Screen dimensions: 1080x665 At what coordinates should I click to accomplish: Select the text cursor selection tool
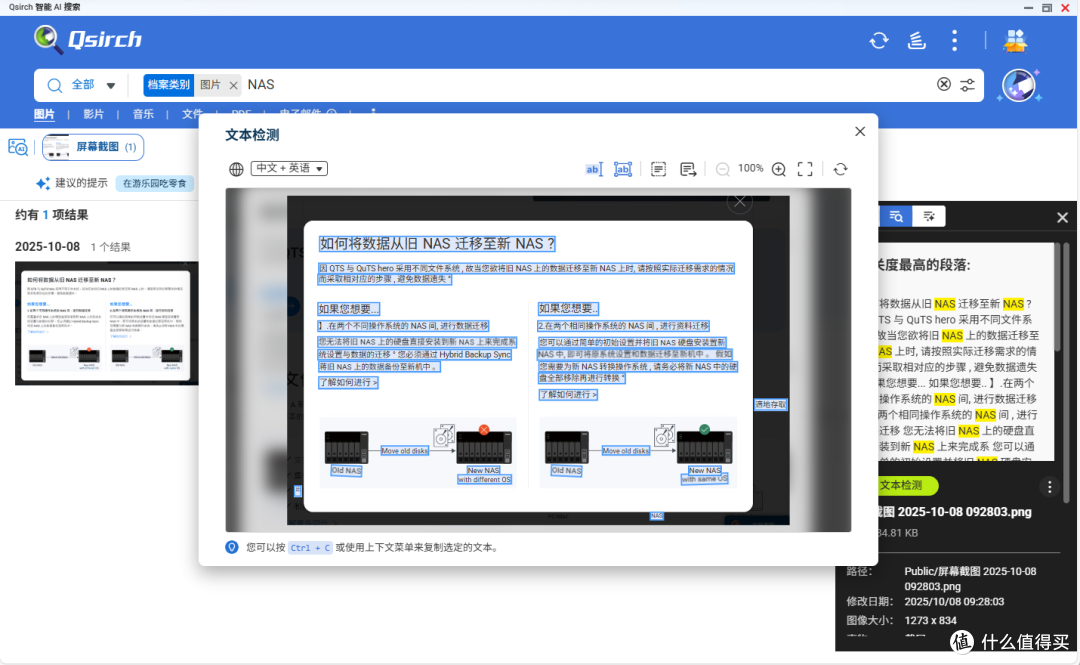pos(593,169)
